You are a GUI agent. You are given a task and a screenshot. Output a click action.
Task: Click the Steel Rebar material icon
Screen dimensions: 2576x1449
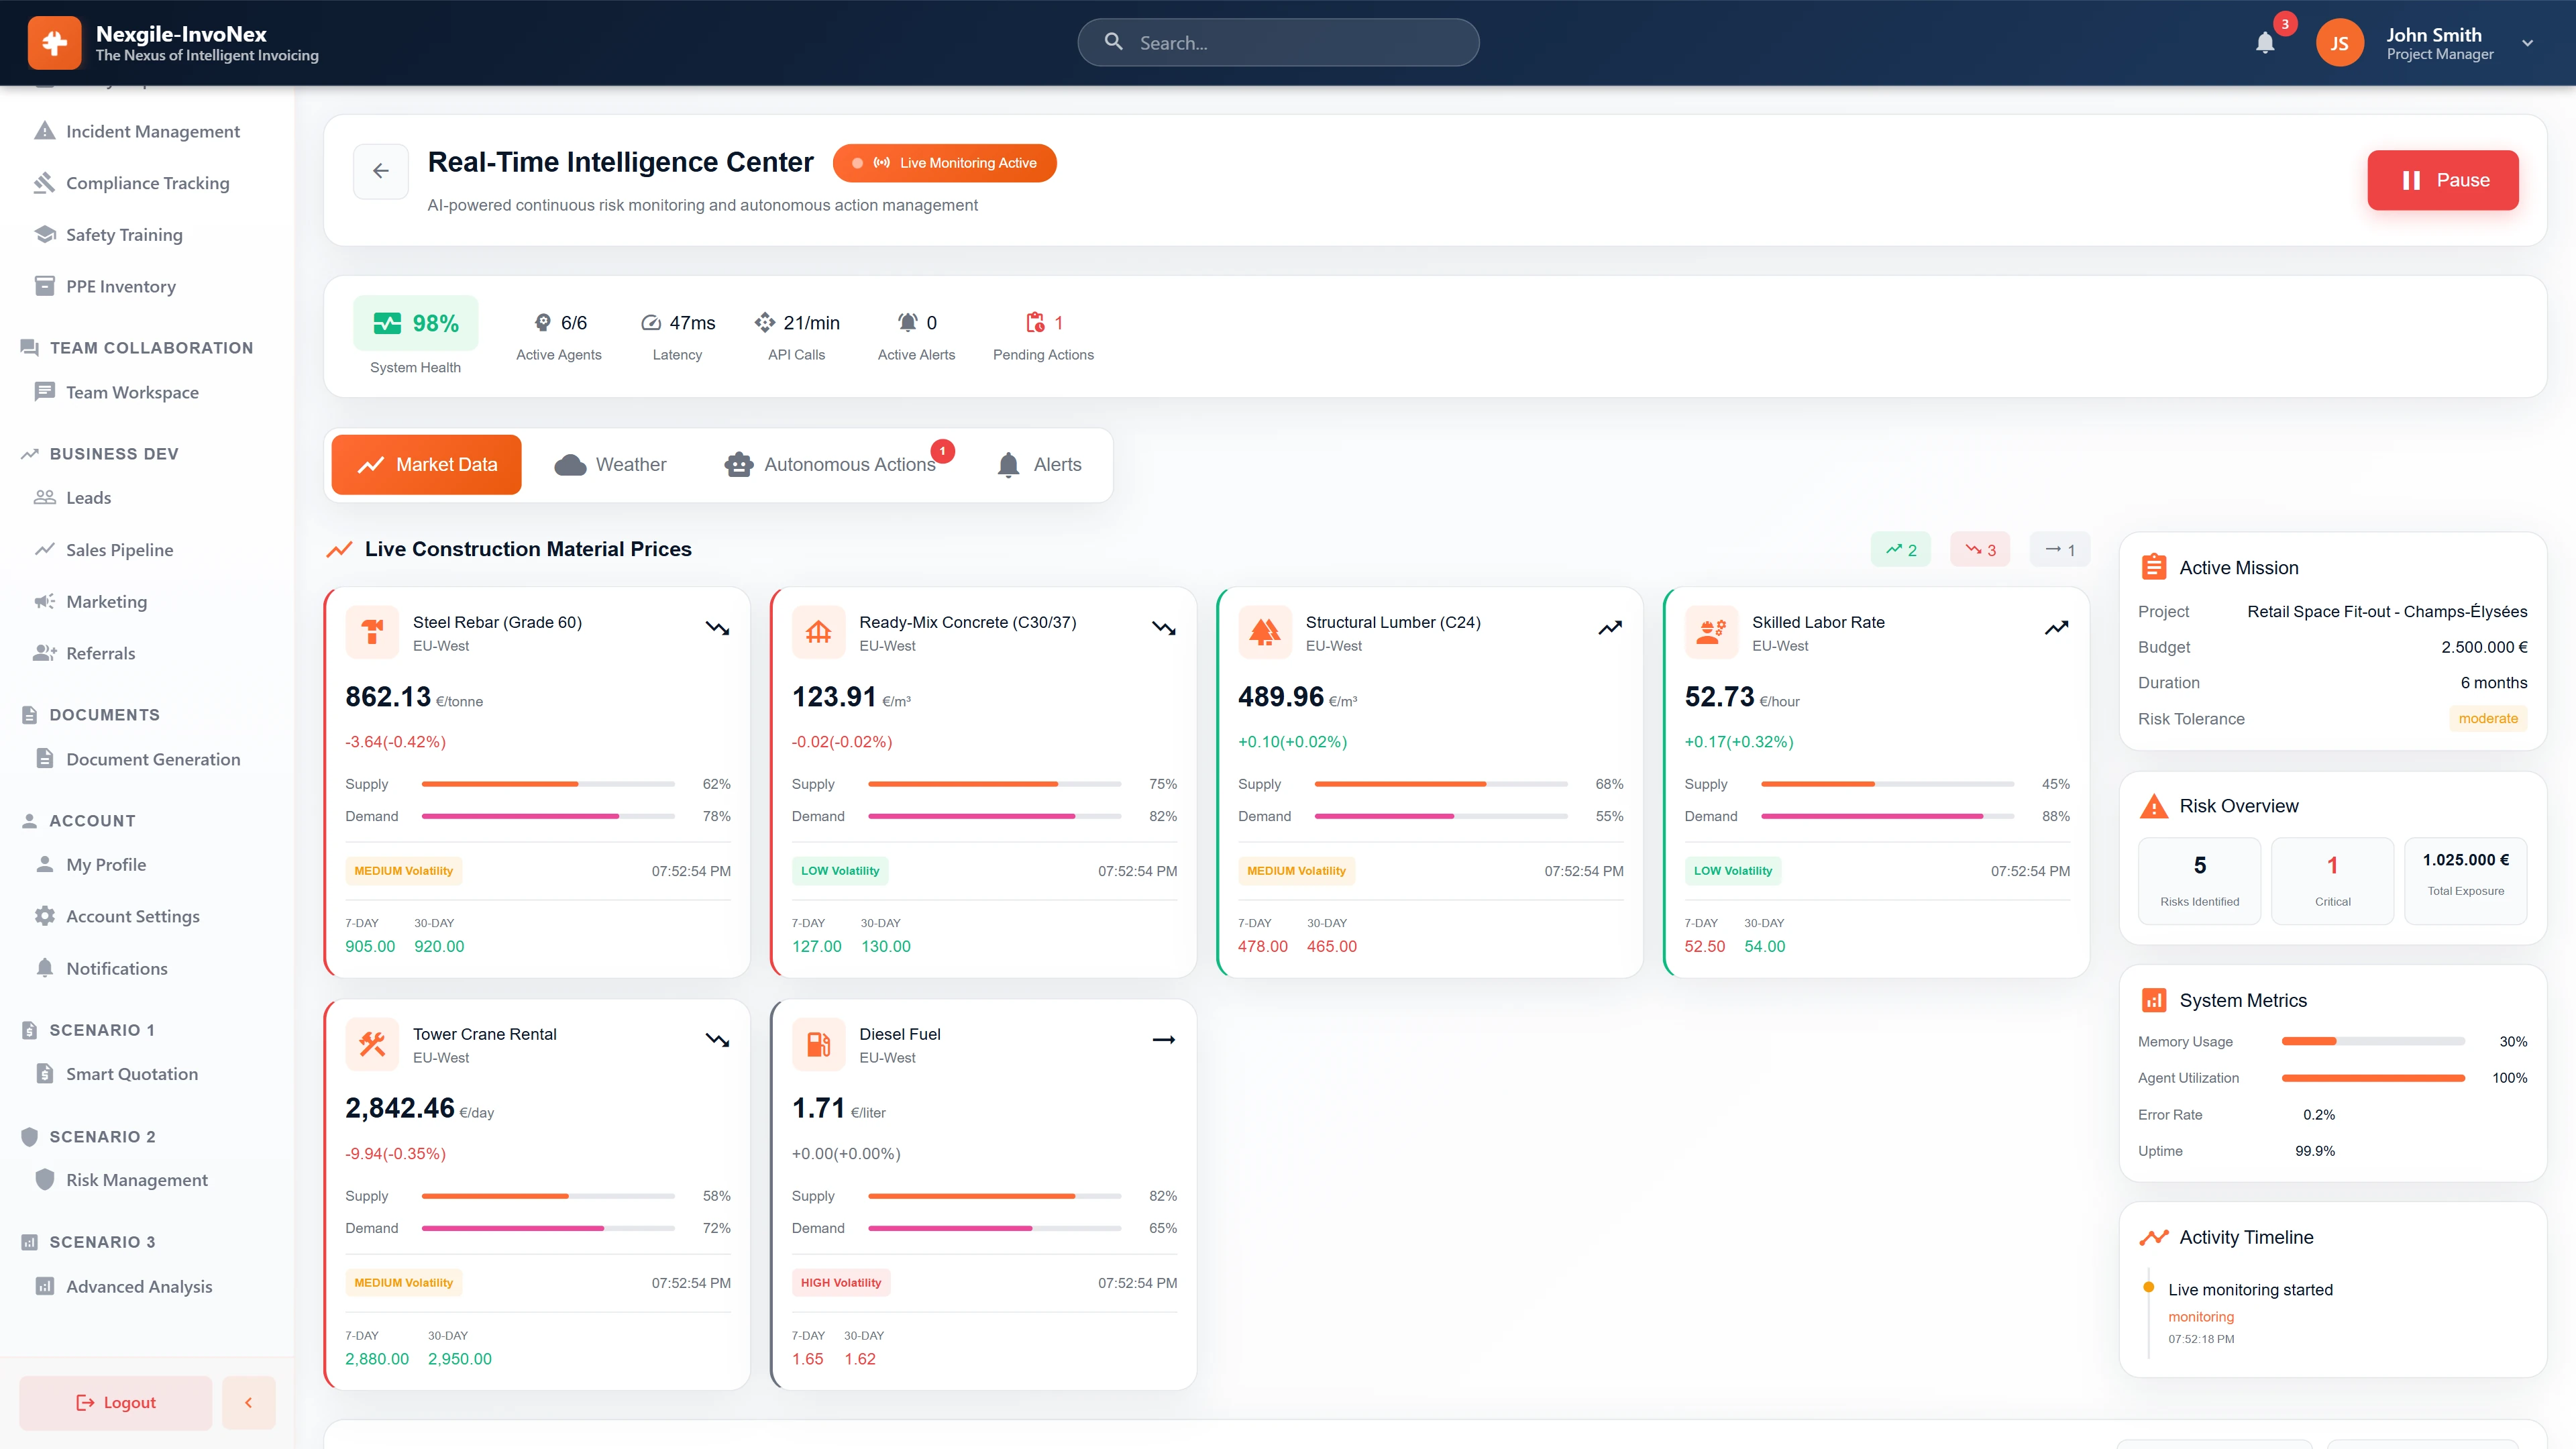coord(372,632)
